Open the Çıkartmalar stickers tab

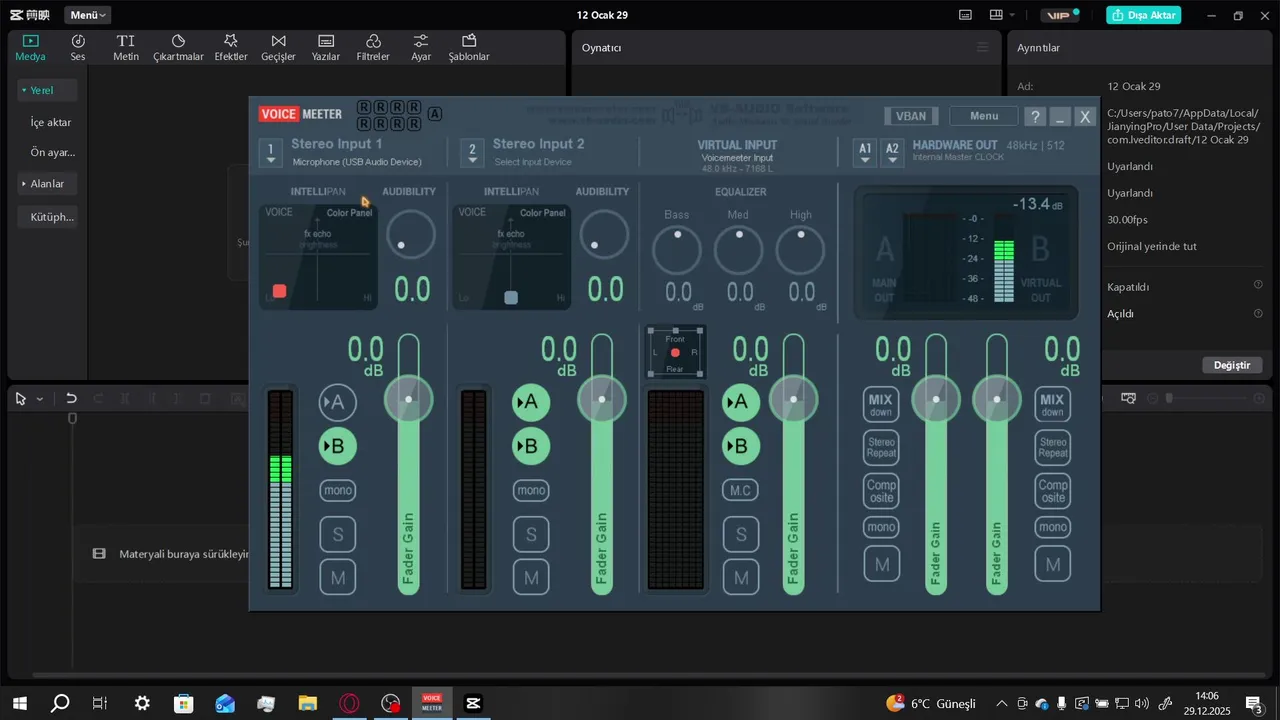point(178,47)
